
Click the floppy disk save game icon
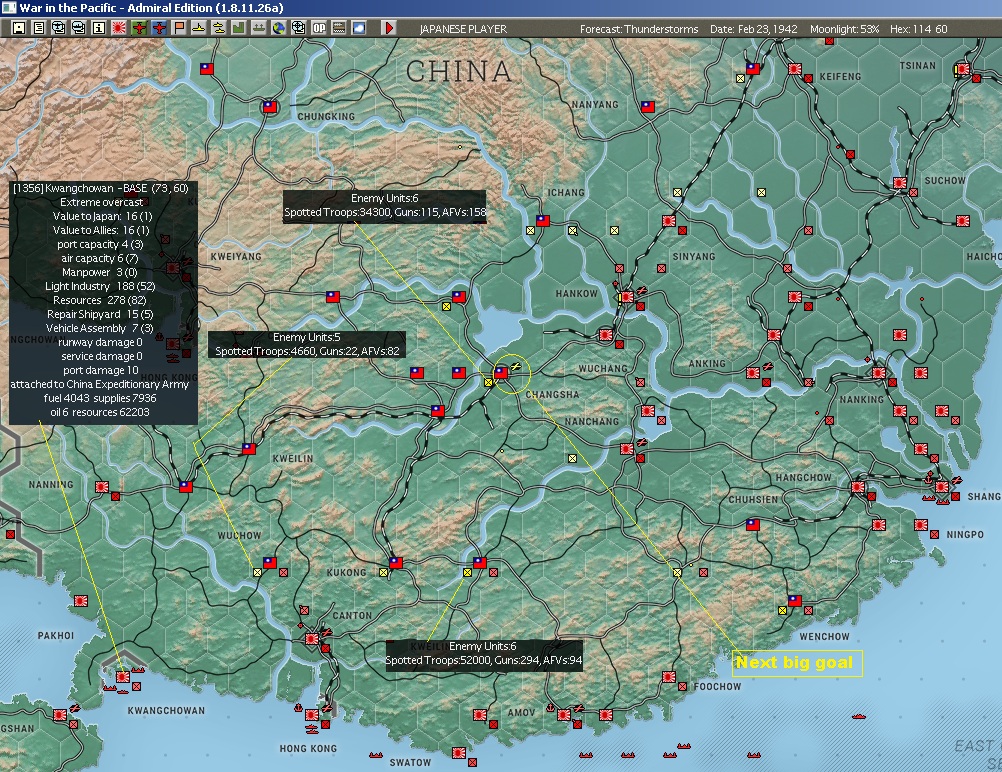[19, 27]
